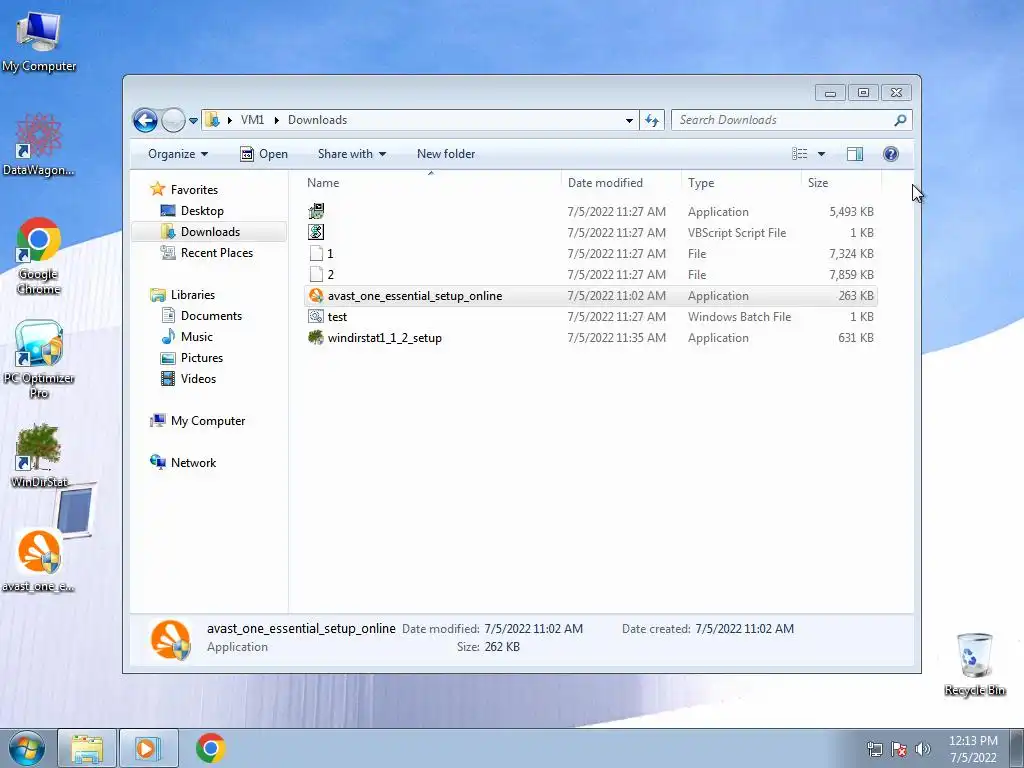The height and width of the screenshot is (768, 1024).
Task: Click the Change your view icon
Action: click(x=799, y=154)
